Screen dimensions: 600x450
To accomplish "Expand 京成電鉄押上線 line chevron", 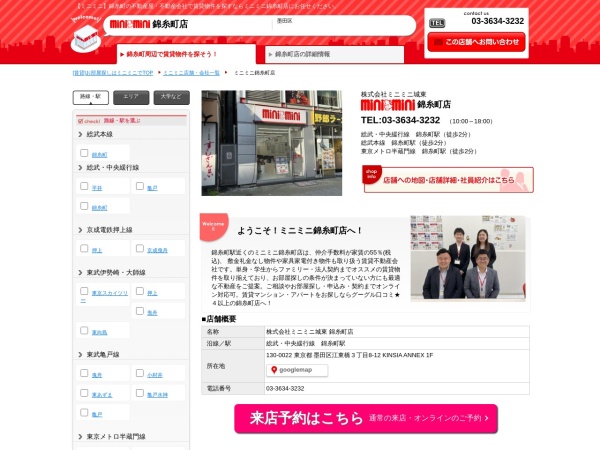I will [80, 230].
